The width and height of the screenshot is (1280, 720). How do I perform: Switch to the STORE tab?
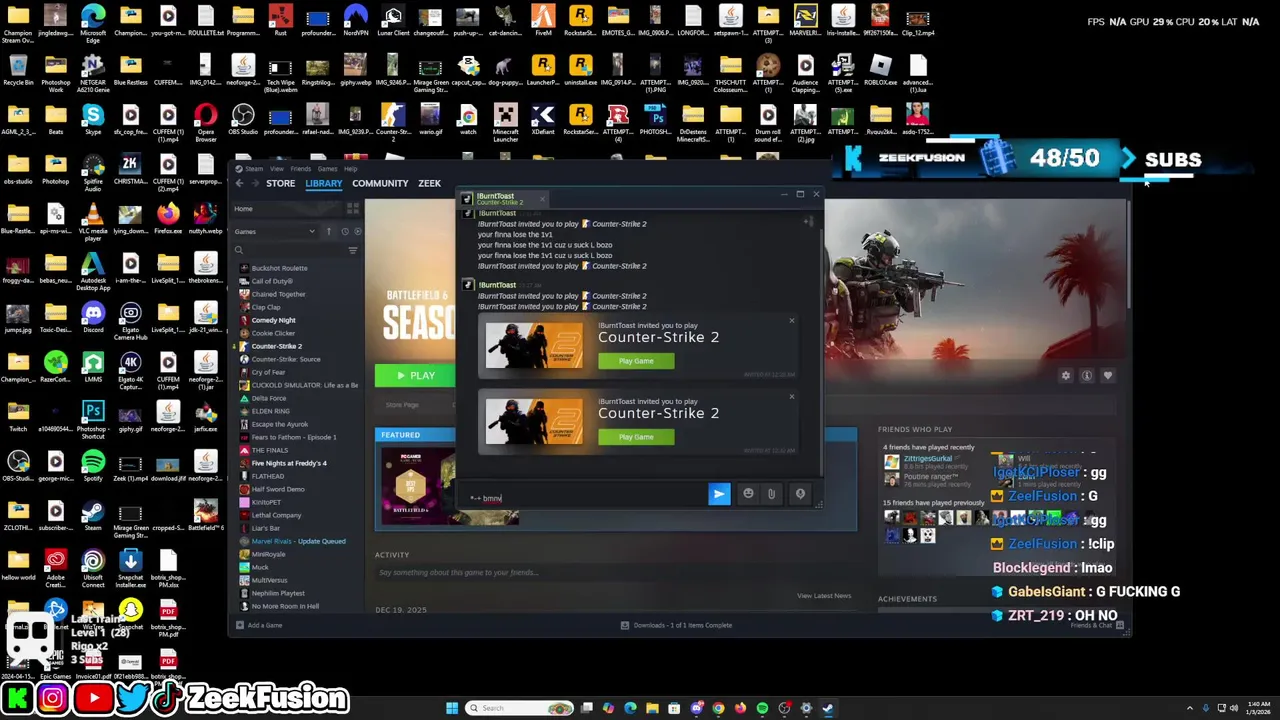280,184
